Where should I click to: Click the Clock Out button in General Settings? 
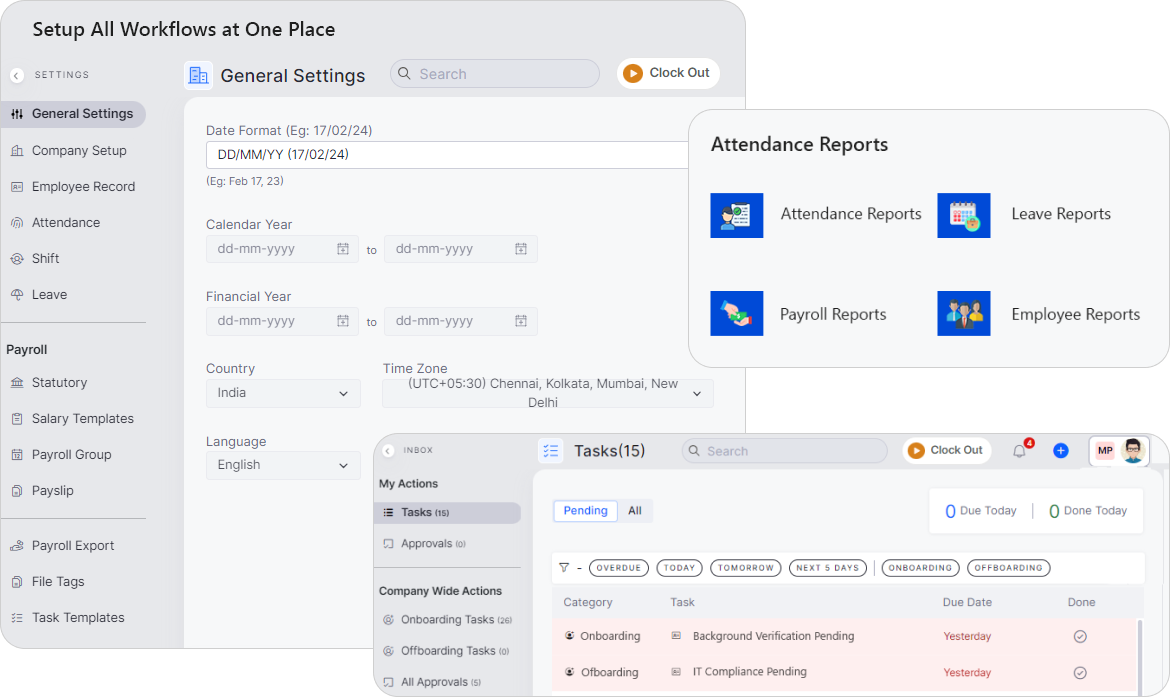point(668,73)
